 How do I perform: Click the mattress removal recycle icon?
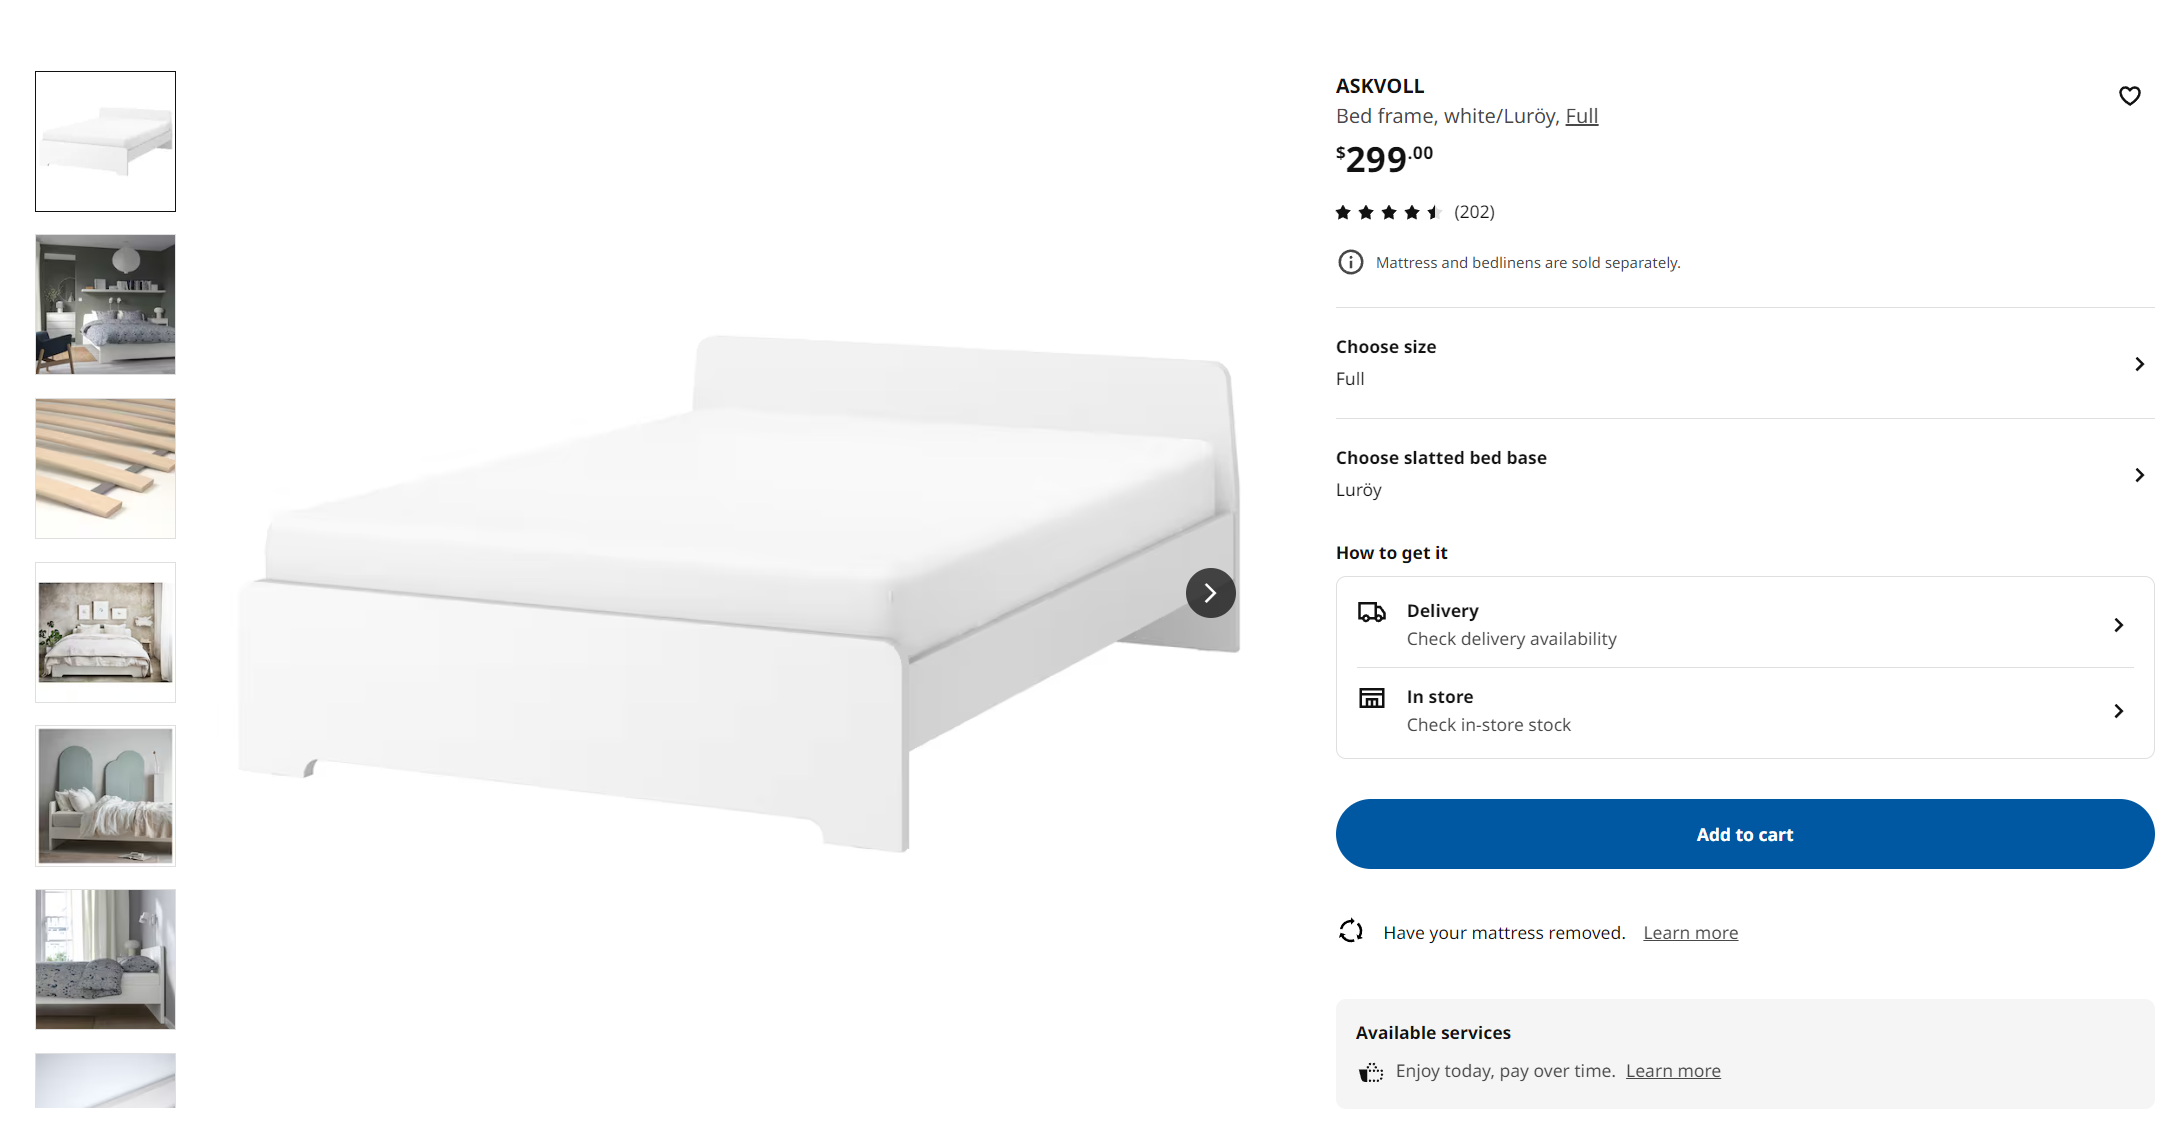click(1350, 931)
